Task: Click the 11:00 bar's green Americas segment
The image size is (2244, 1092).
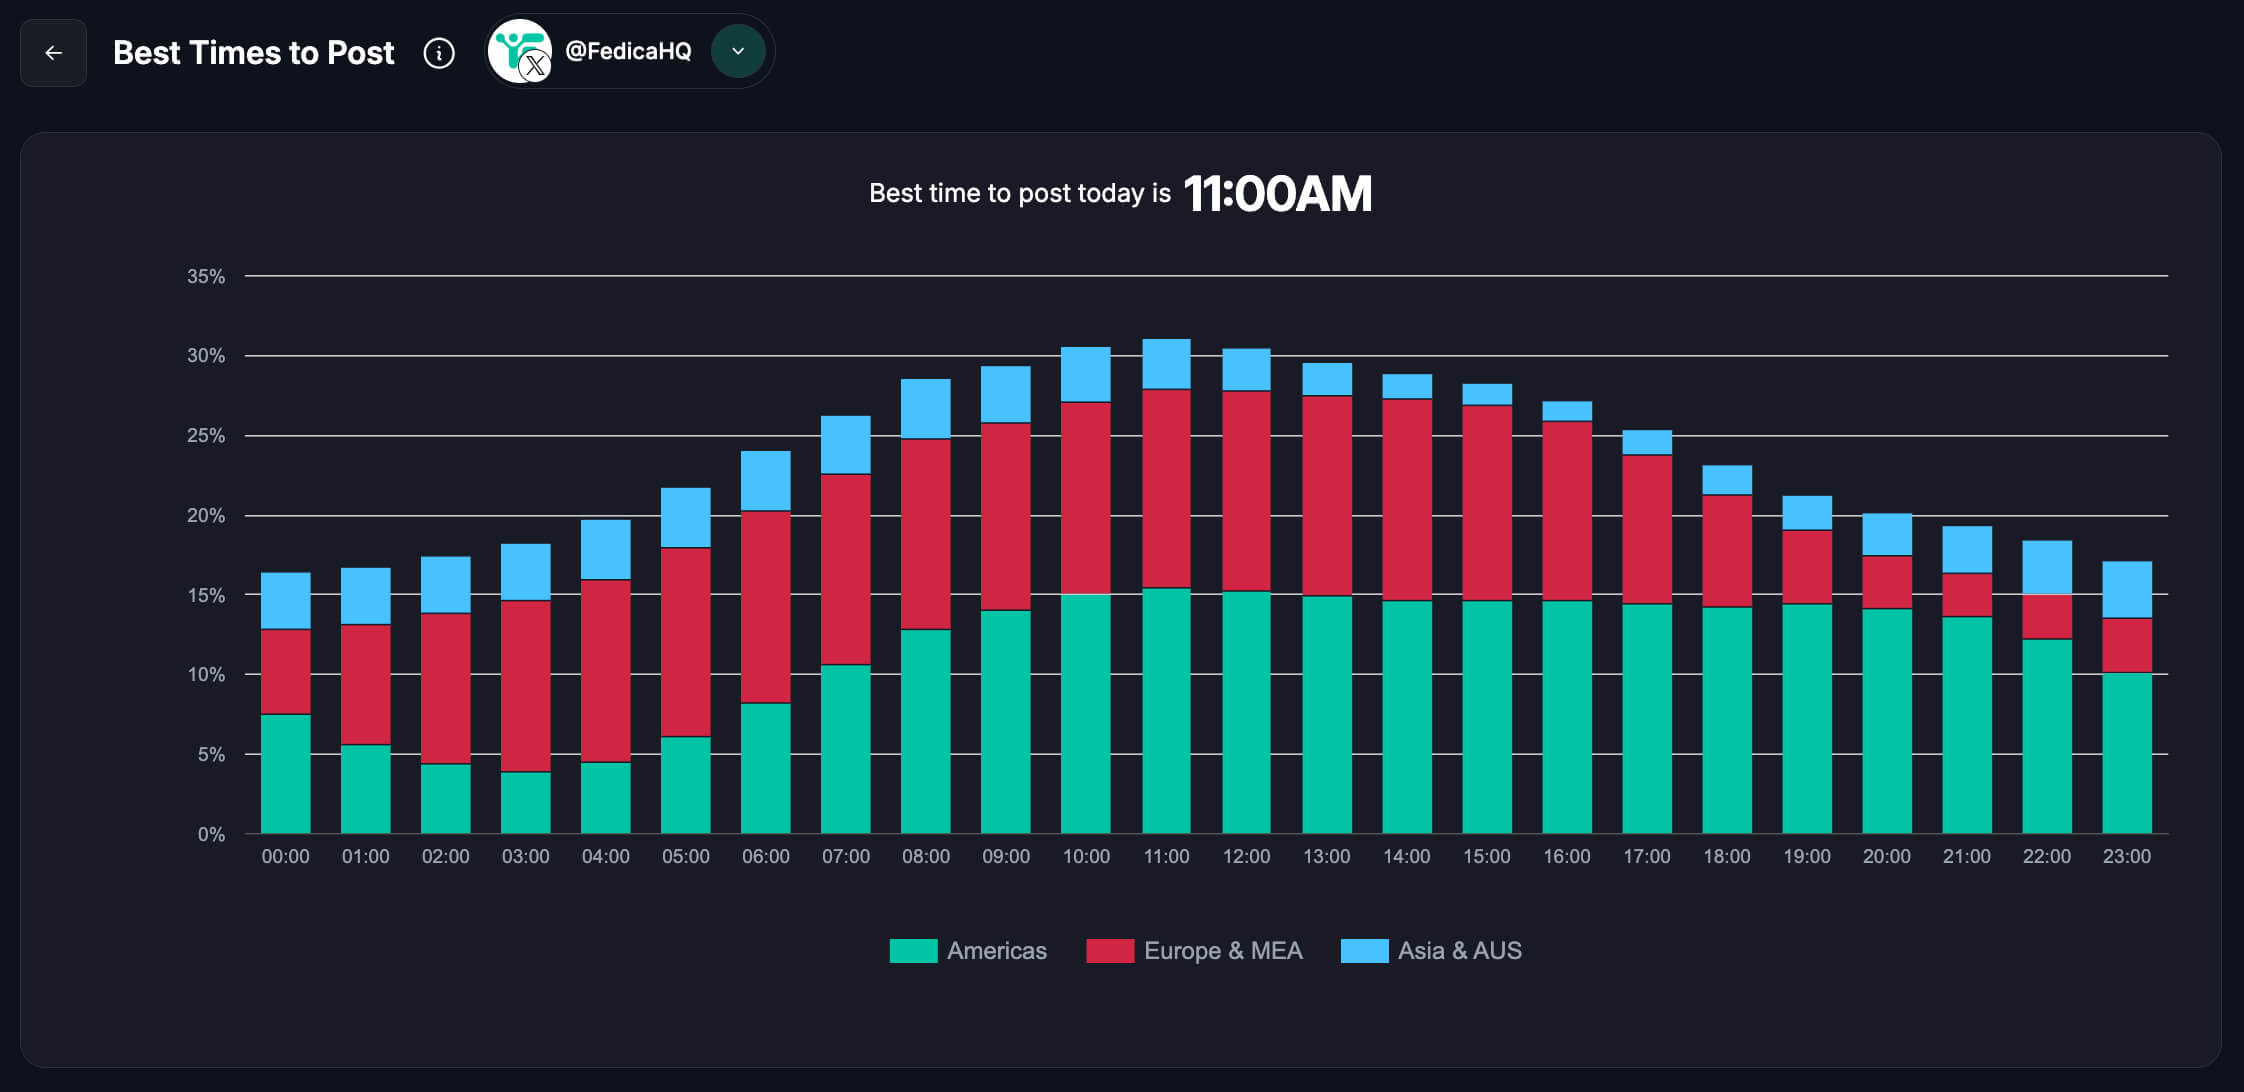Action: [x=1166, y=710]
